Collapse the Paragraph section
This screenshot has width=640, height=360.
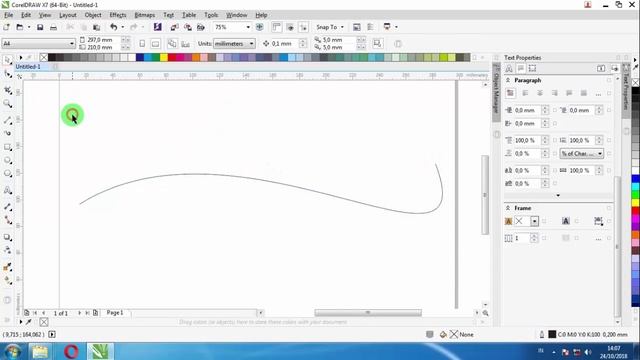click(508, 80)
